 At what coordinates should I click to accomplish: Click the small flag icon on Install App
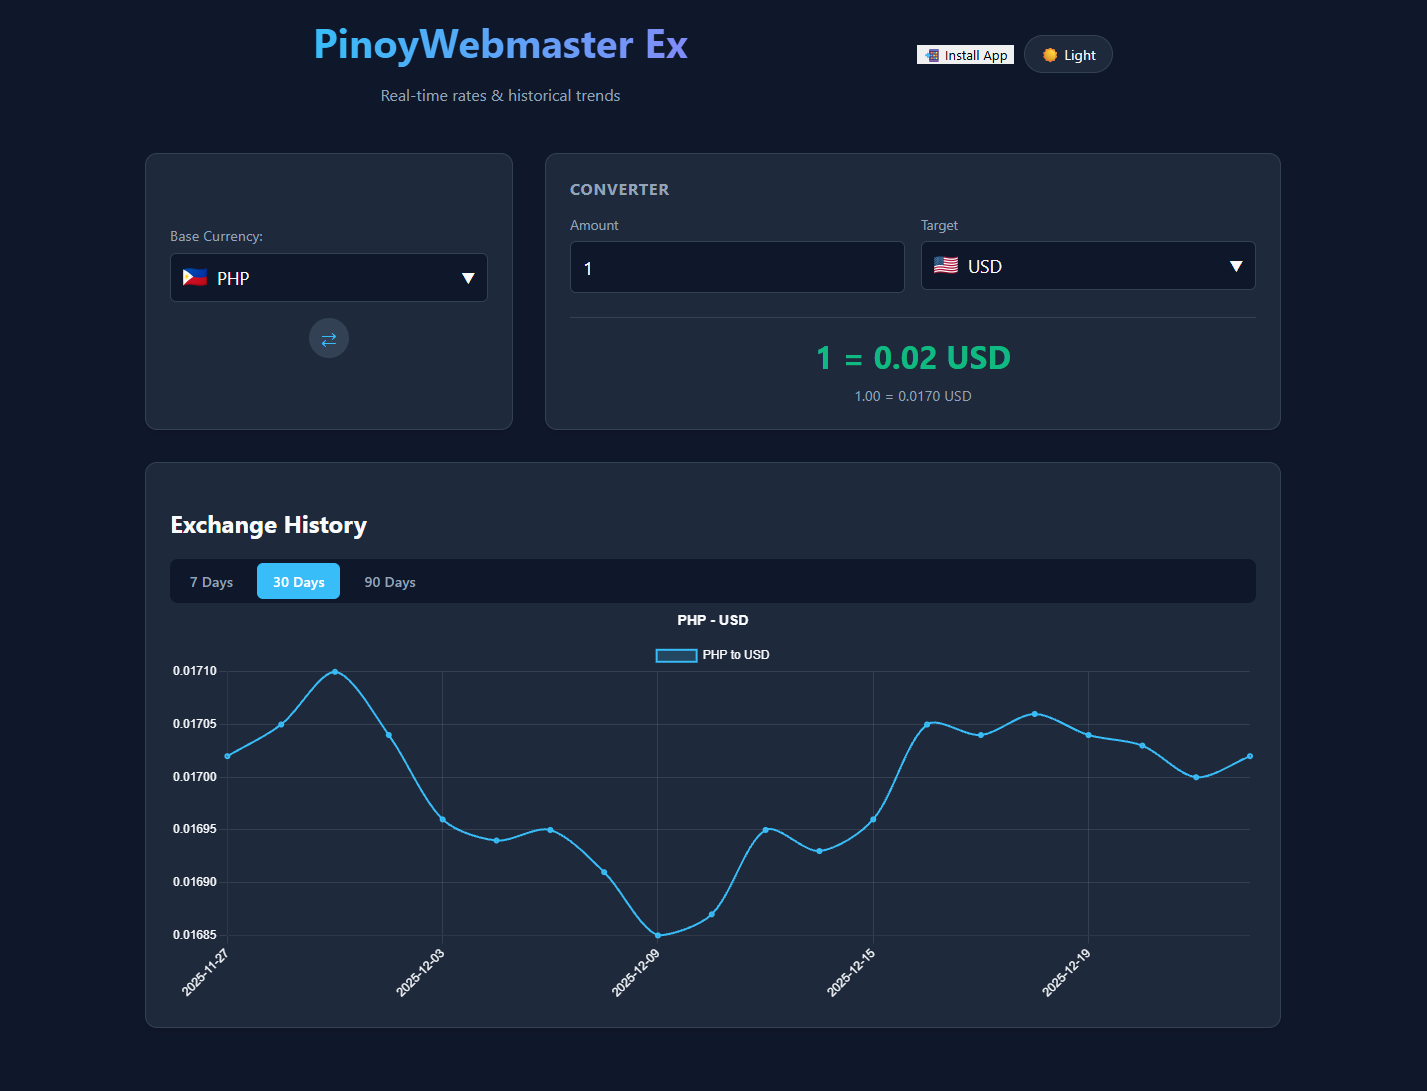pos(931,55)
